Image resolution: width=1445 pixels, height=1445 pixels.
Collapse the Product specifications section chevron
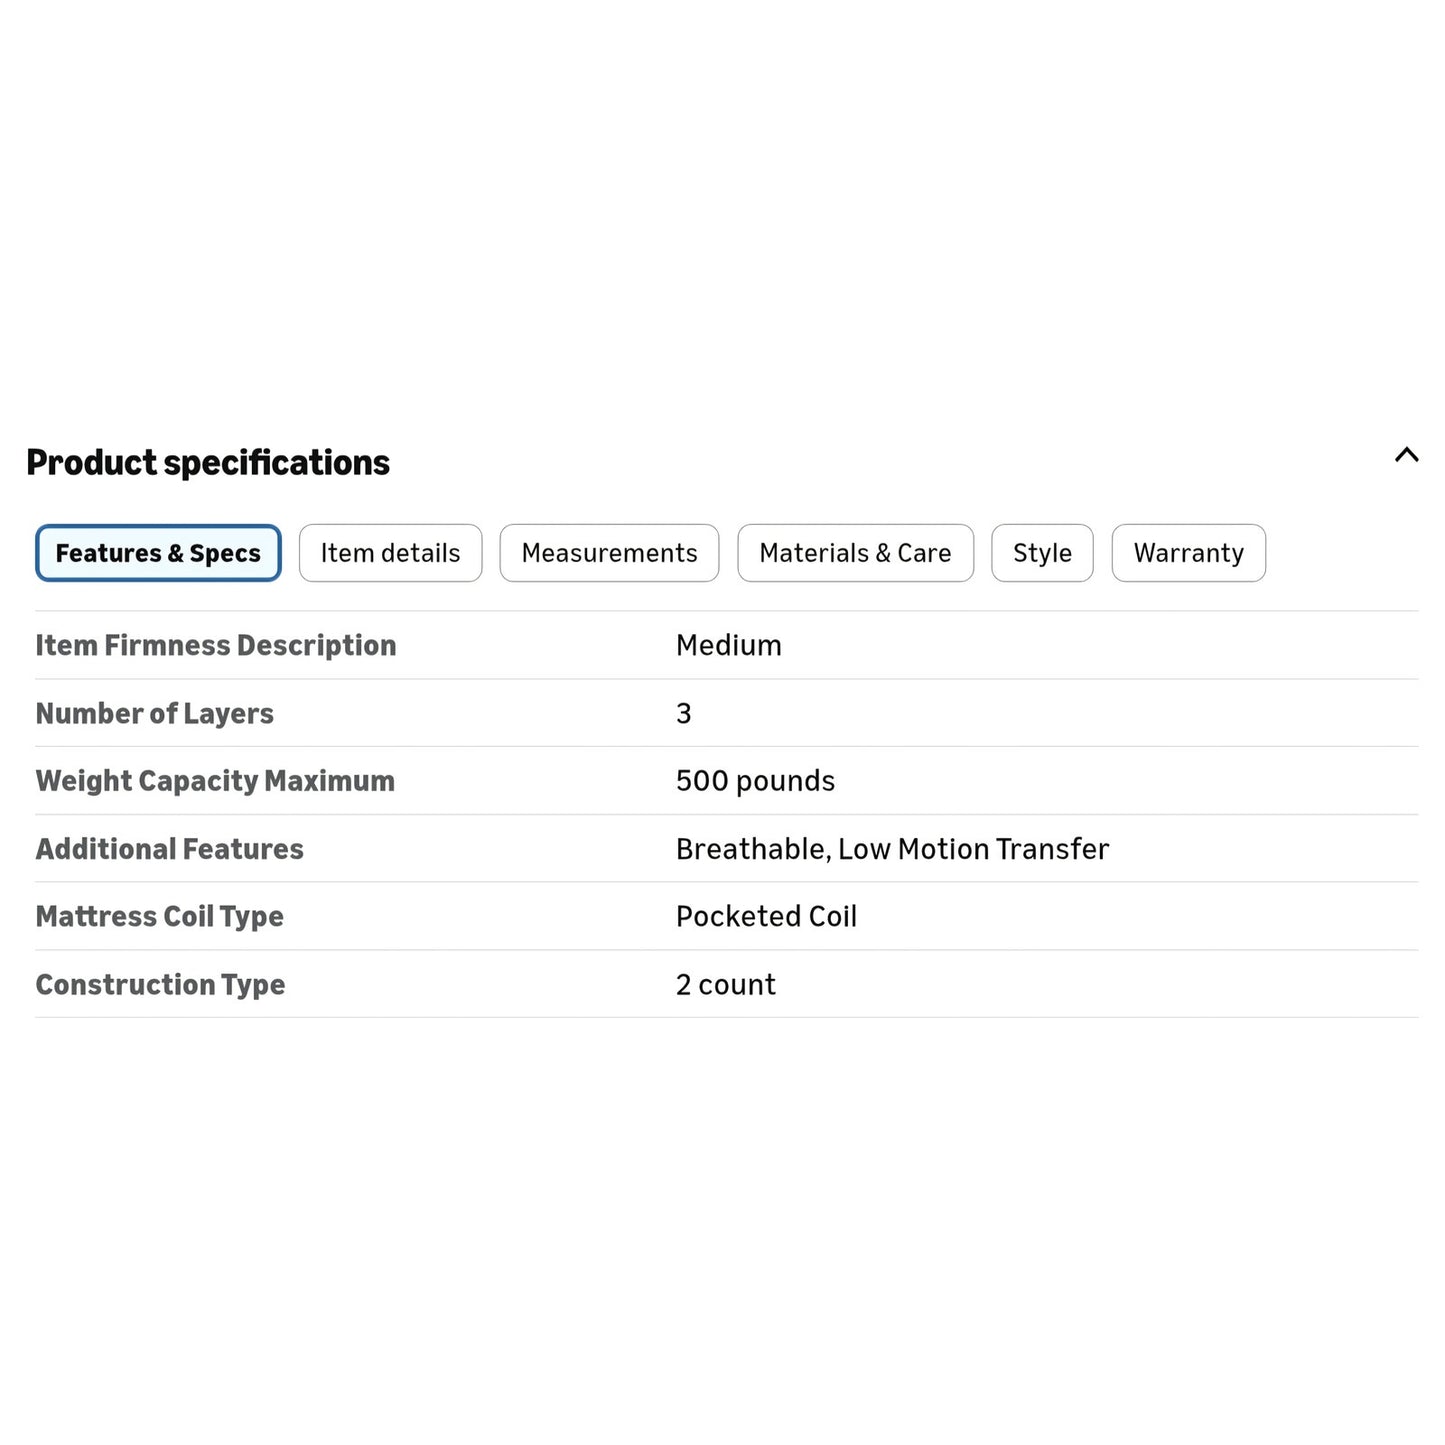point(1406,455)
